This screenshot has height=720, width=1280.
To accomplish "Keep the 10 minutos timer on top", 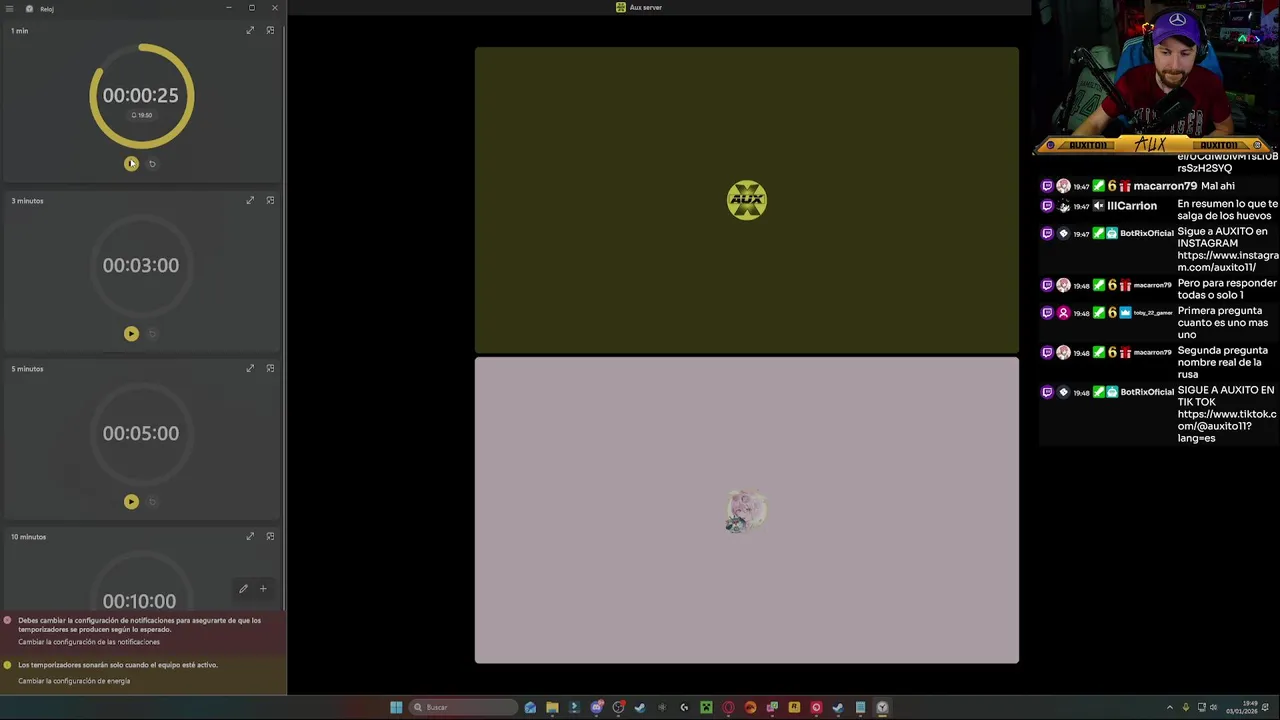I will pyautogui.click(x=270, y=536).
